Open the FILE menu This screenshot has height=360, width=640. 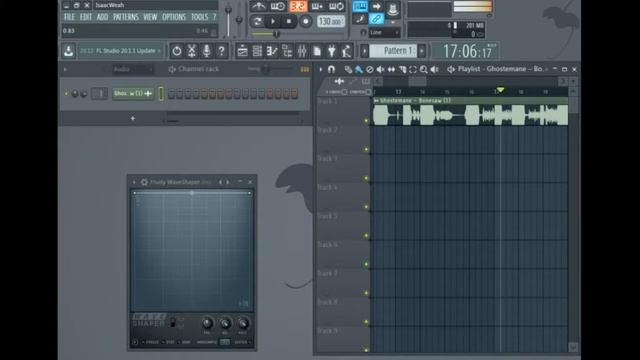pos(69,17)
